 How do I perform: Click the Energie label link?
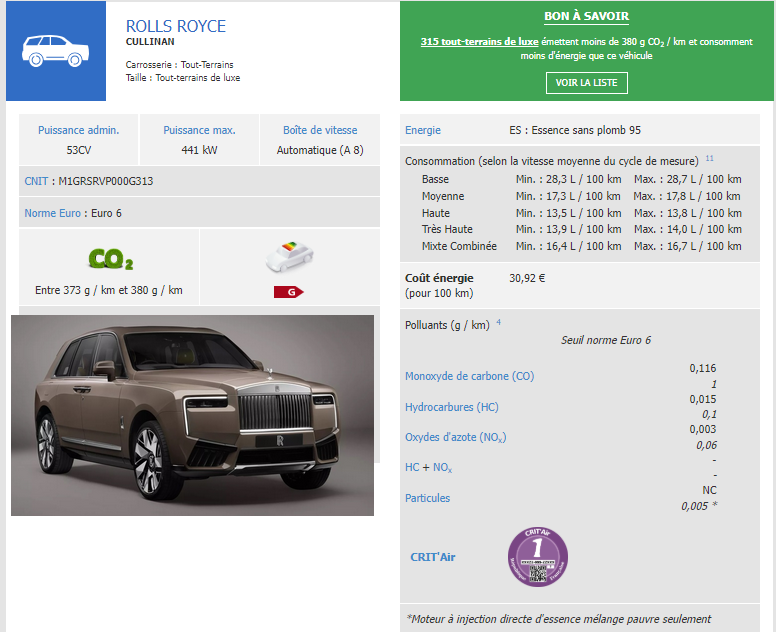423,130
